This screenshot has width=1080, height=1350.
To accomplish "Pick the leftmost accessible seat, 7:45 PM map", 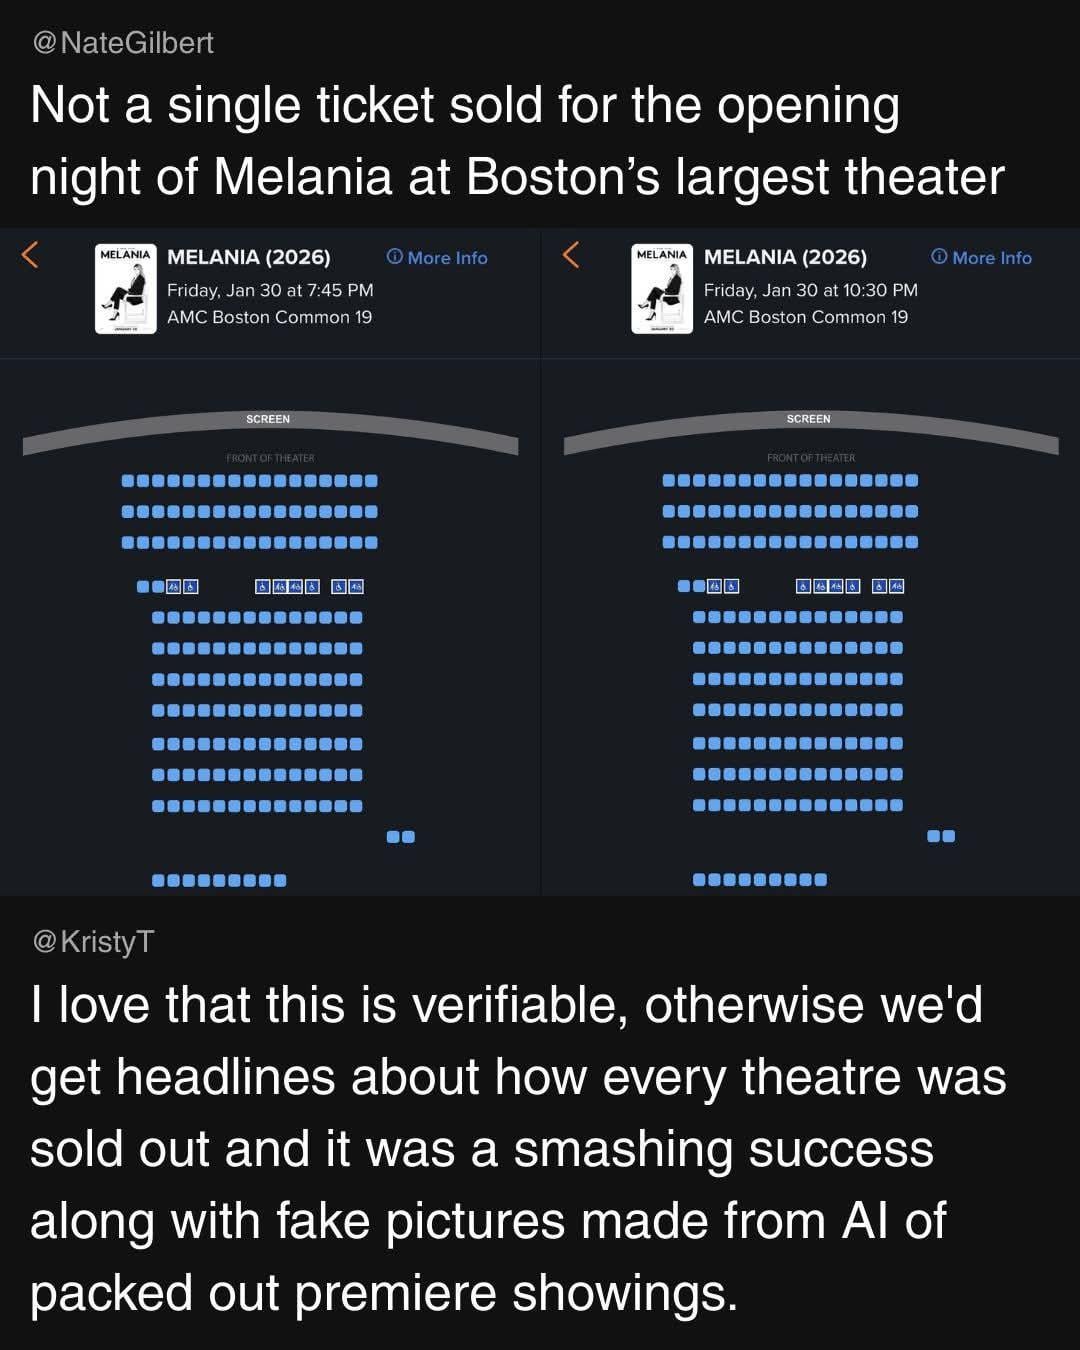I will click(175, 586).
